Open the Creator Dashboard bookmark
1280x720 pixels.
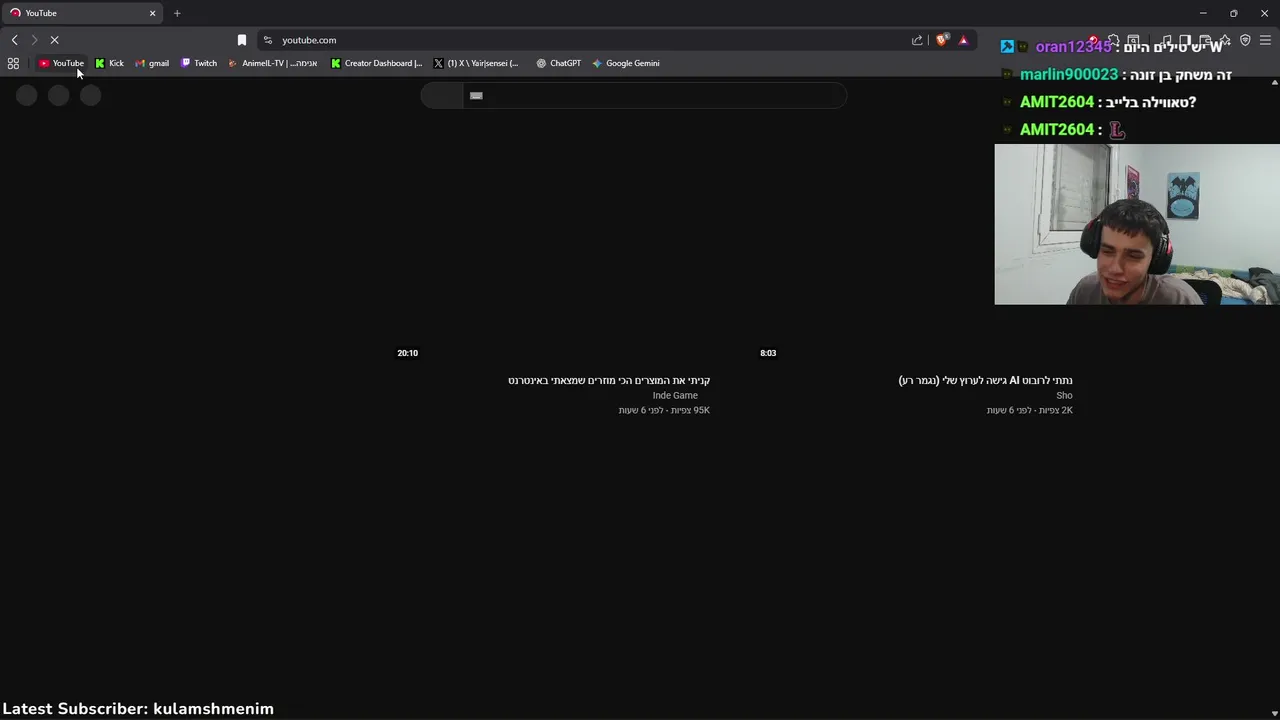[x=376, y=63]
